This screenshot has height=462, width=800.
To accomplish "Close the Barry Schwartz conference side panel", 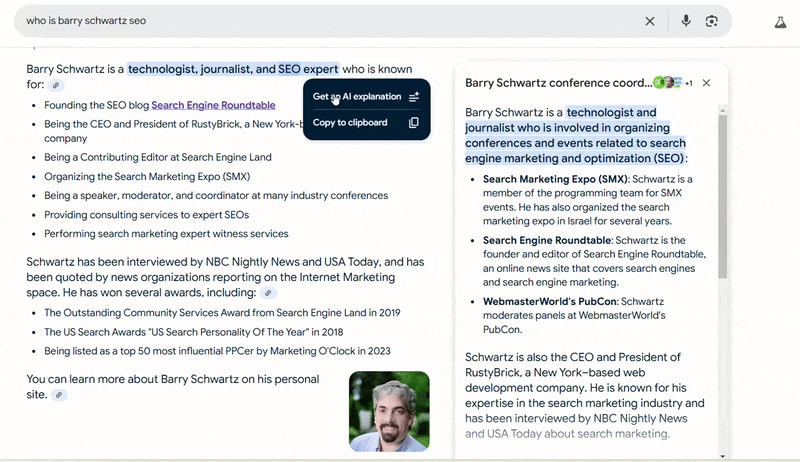I will pyautogui.click(x=706, y=83).
